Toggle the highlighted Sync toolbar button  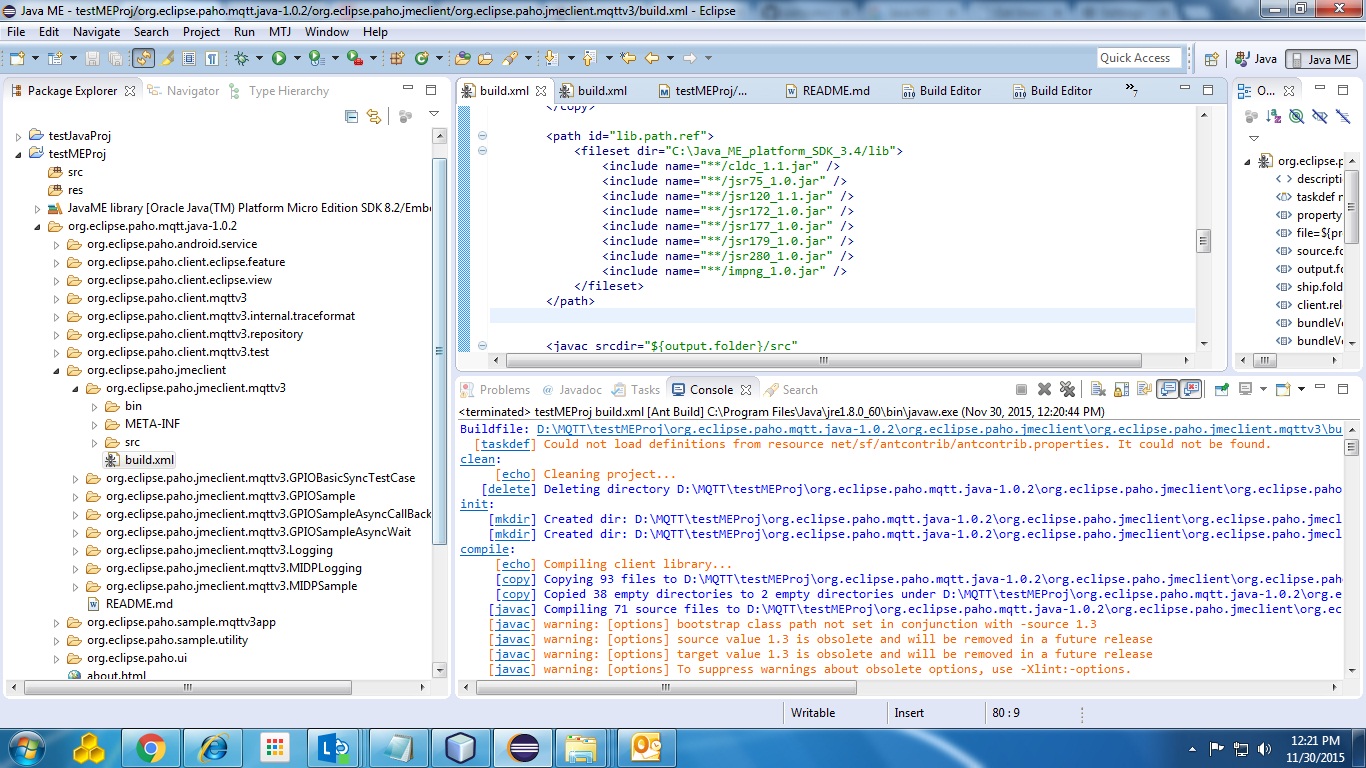point(143,58)
